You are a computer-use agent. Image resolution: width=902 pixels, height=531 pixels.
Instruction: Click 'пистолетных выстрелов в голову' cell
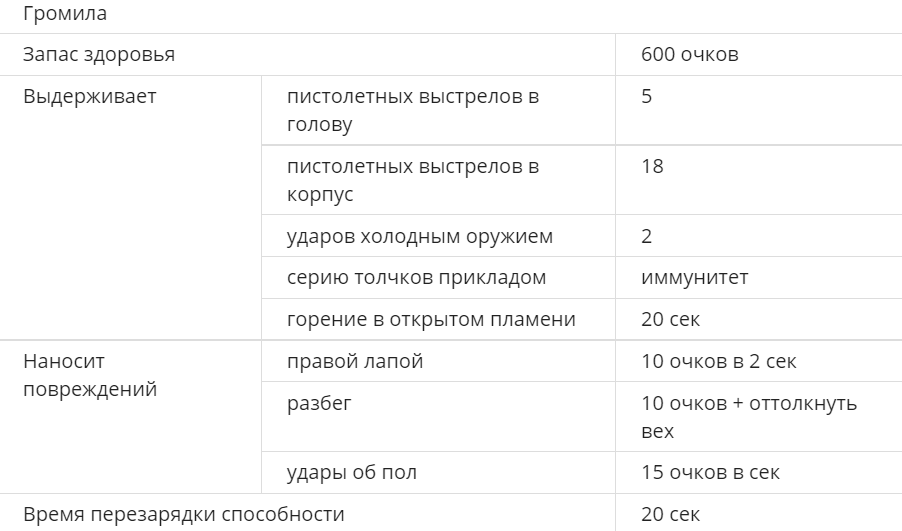click(412, 110)
